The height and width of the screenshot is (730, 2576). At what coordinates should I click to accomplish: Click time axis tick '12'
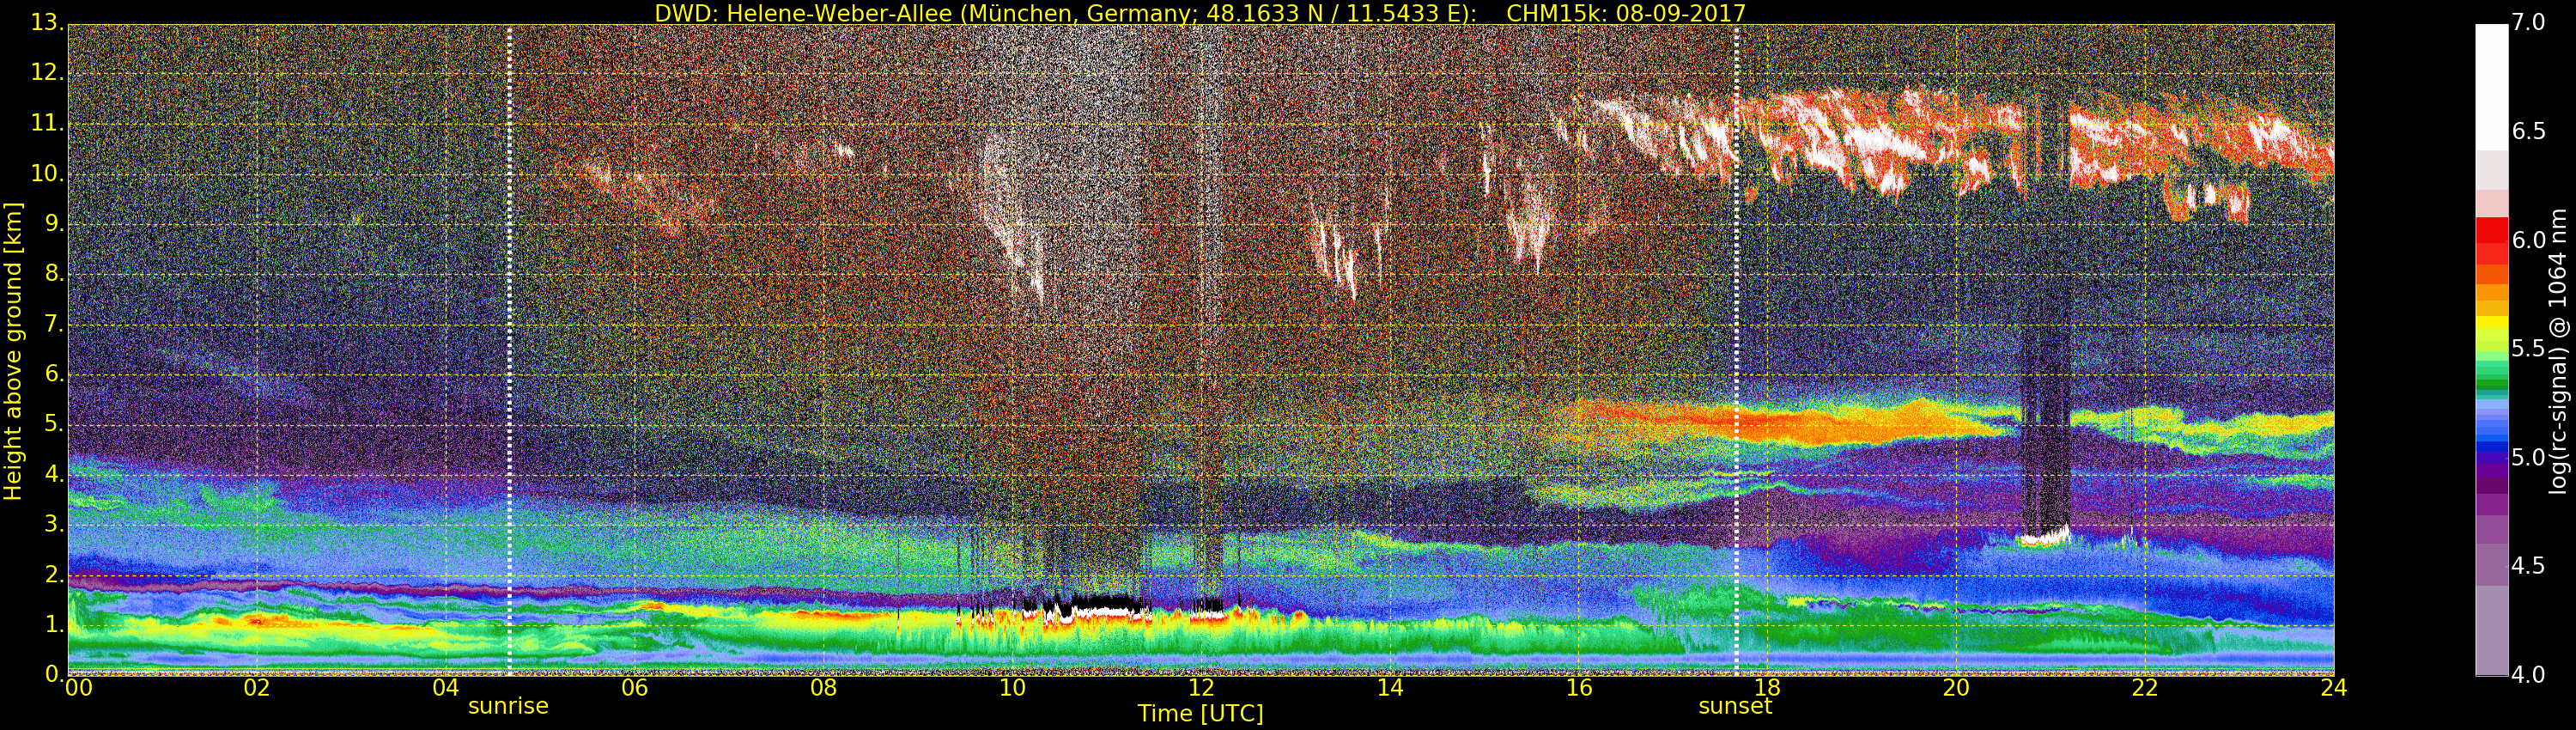(x=1201, y=688)
